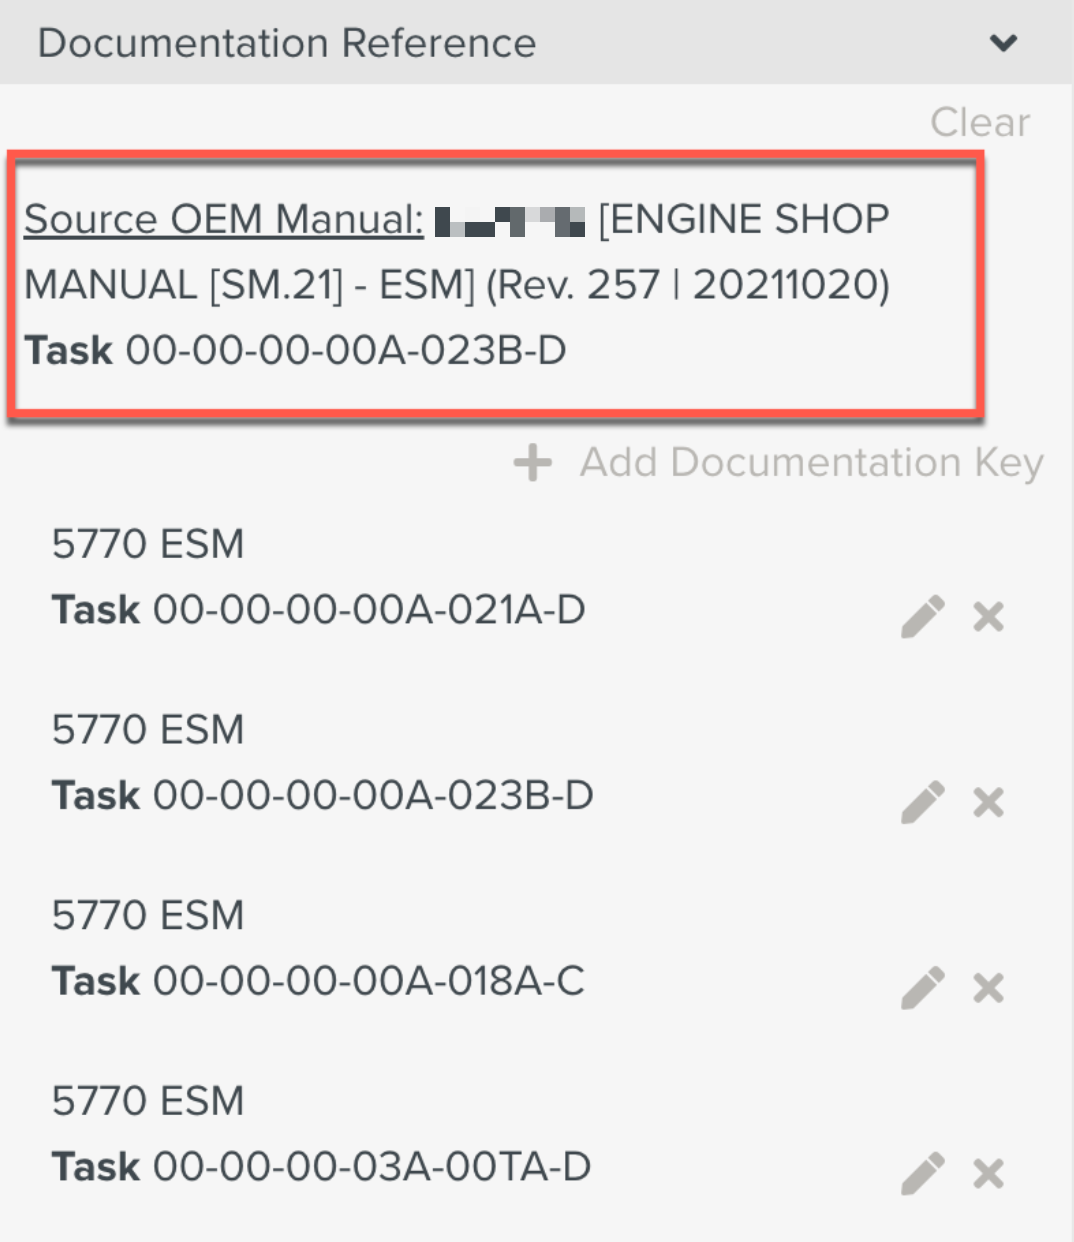Delete the Task 00-00-00-00A-021A-D documentation key

[x=988, y=616]
